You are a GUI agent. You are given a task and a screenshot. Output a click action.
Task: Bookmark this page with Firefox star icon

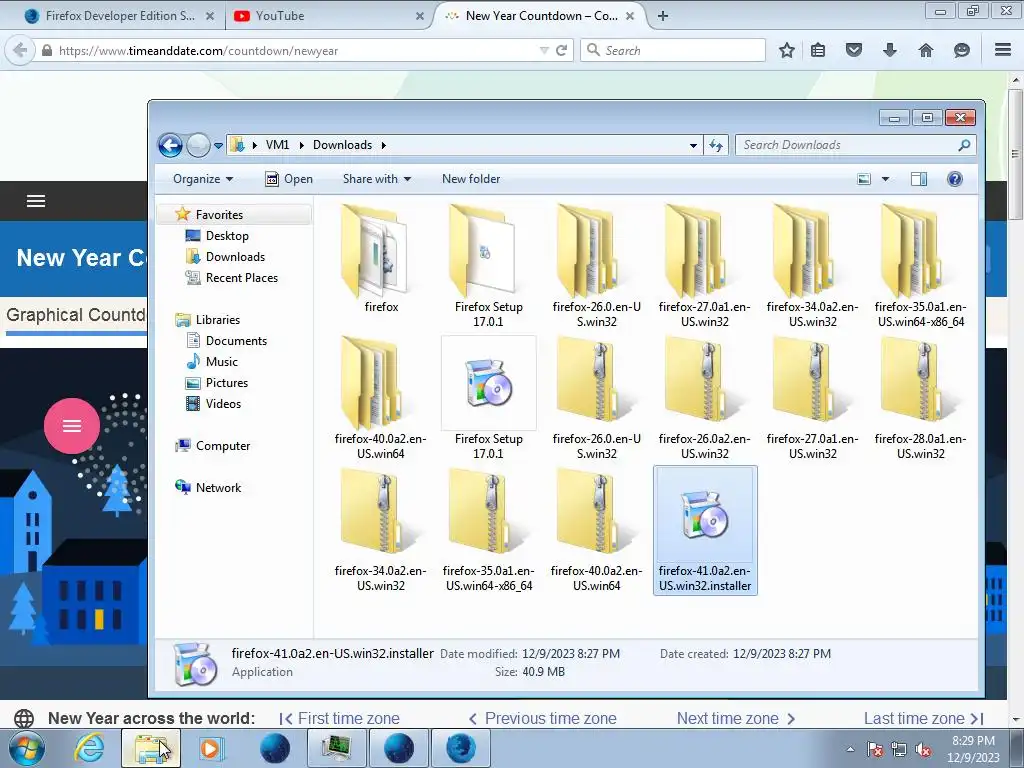pyautogui.click(x=787, y=50)
